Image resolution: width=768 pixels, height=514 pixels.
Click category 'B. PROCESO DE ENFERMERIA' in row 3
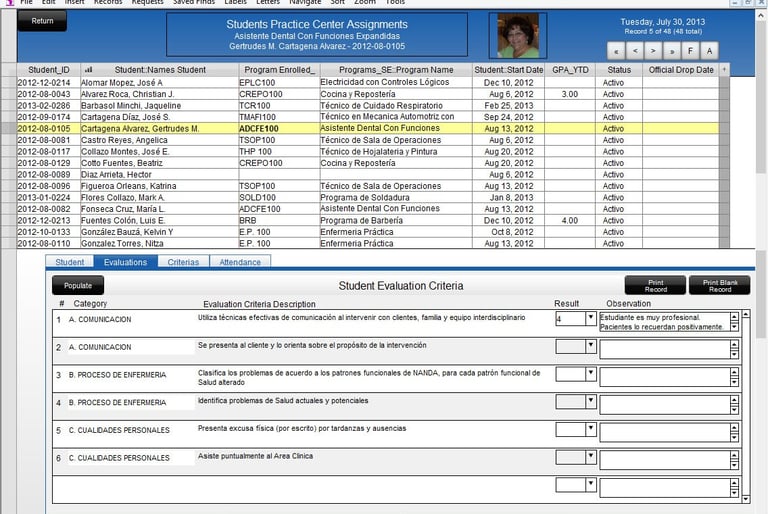(118, 375)
